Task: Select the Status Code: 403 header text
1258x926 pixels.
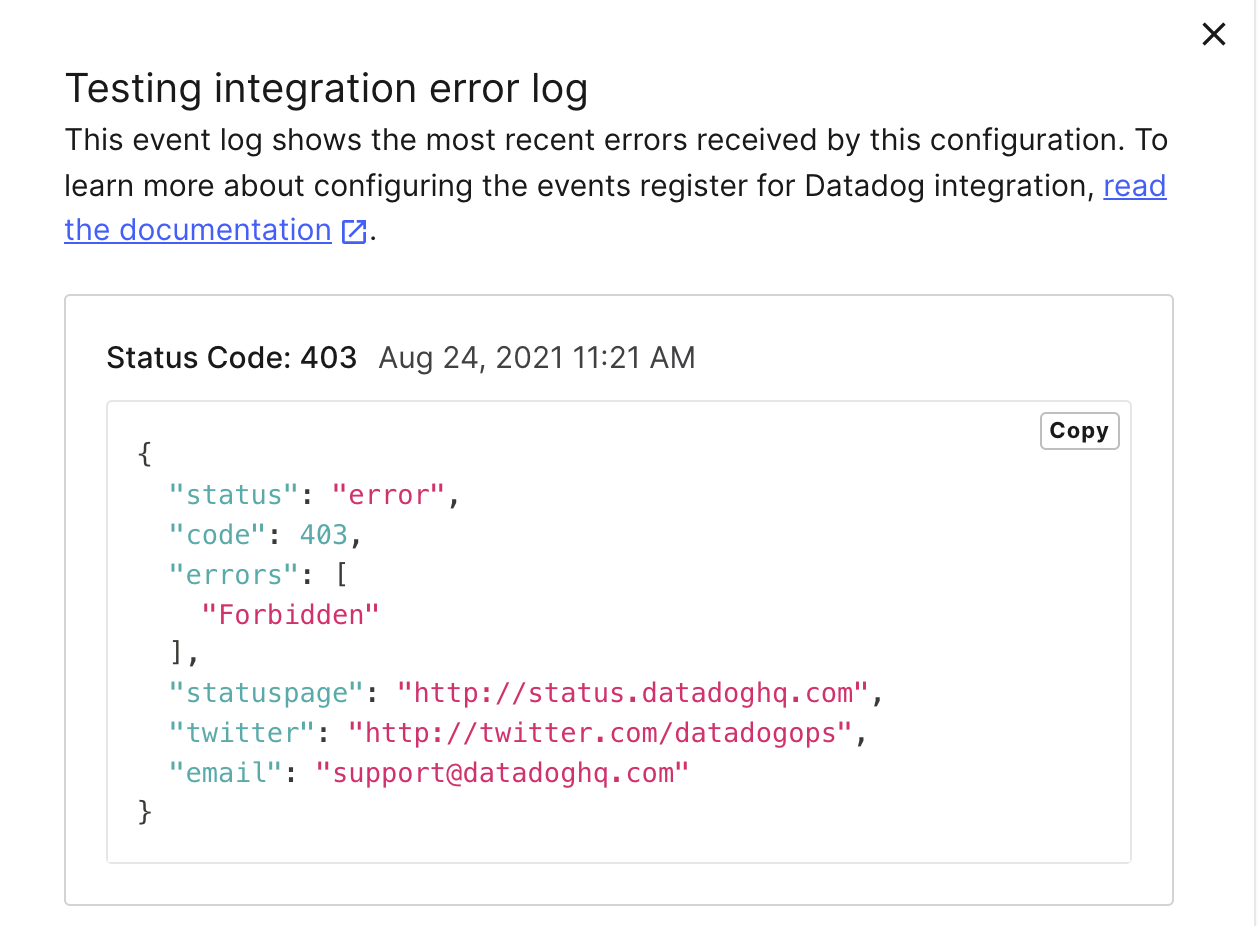Action: coord(231,357)
